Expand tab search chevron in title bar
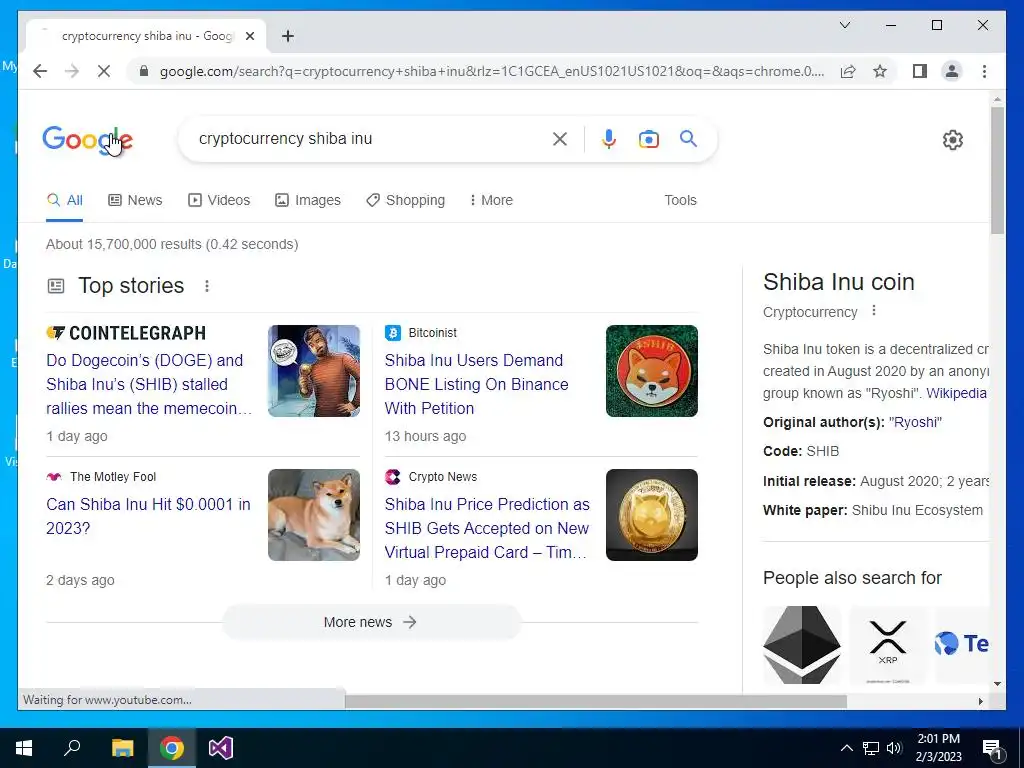This screenshot has width=1024, height=768. [844, 25]
